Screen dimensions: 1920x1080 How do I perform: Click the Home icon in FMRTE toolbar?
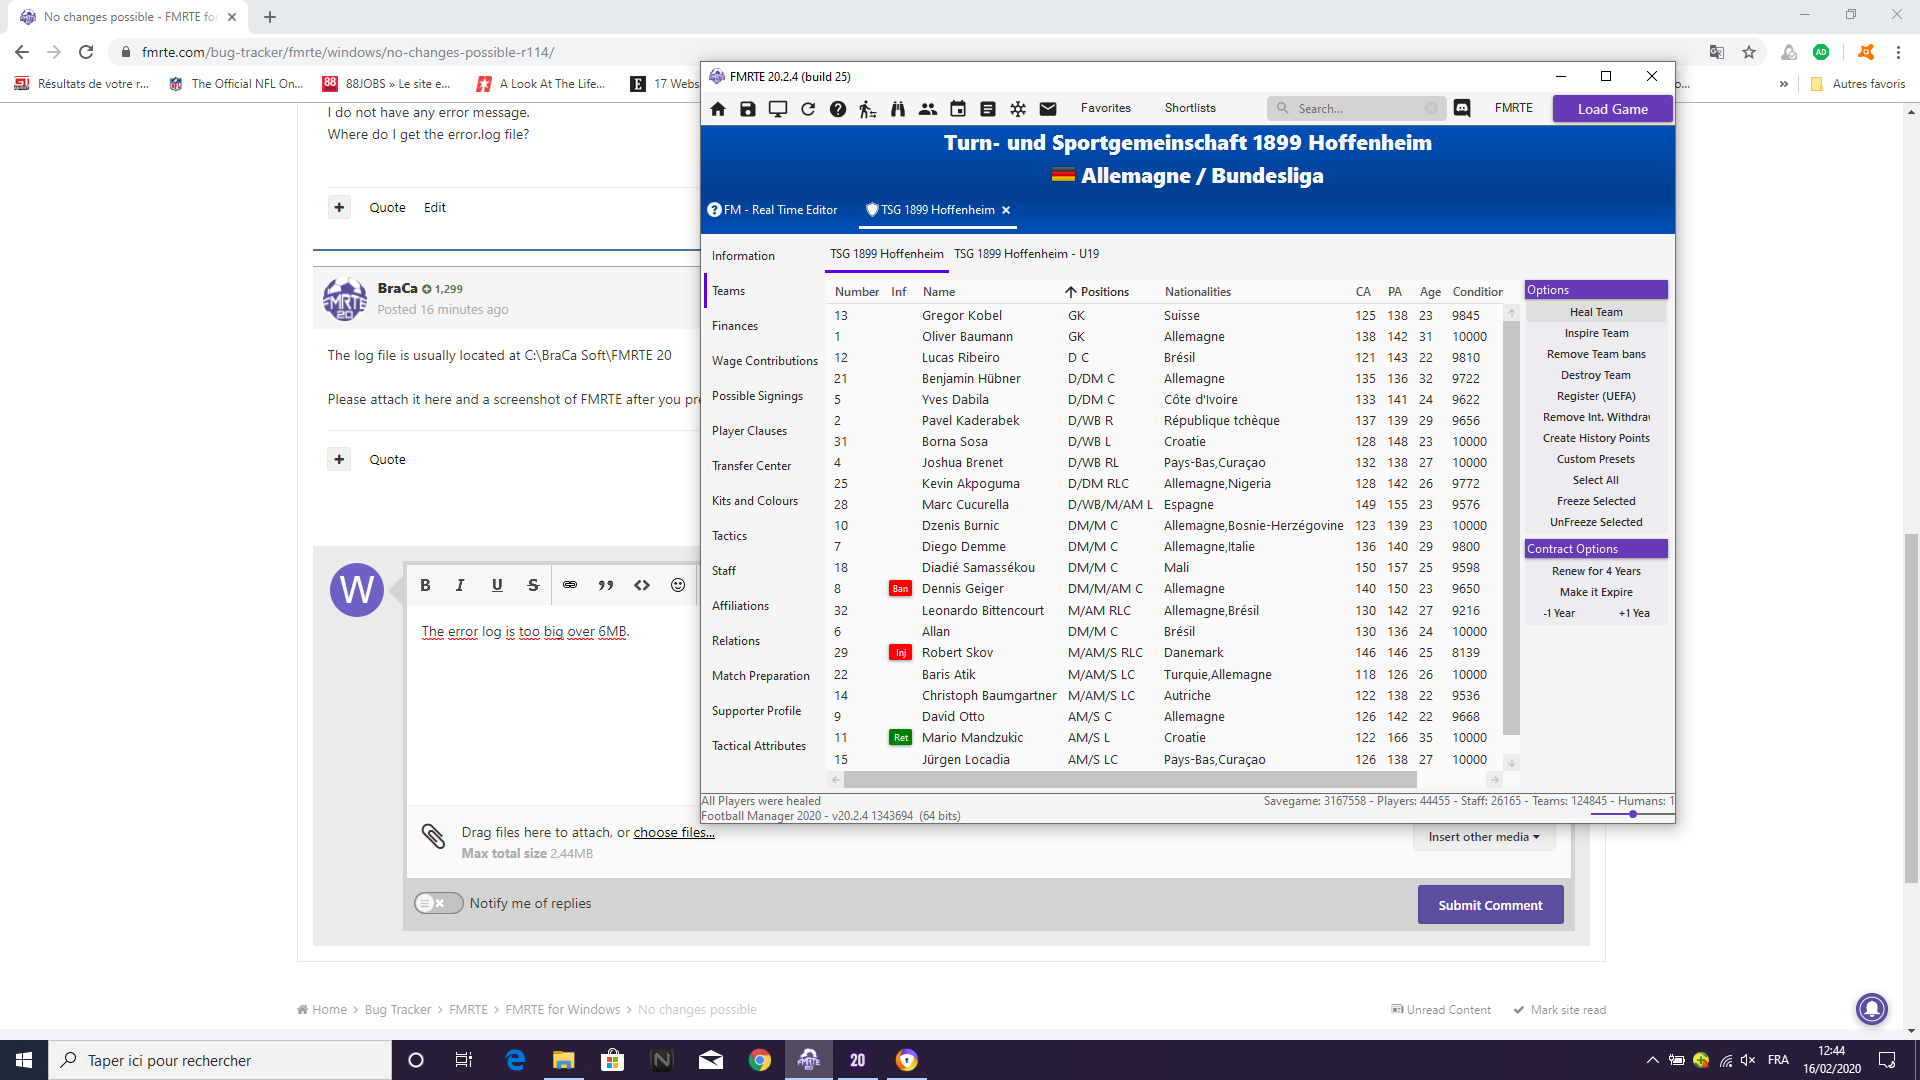click(718, 109)
